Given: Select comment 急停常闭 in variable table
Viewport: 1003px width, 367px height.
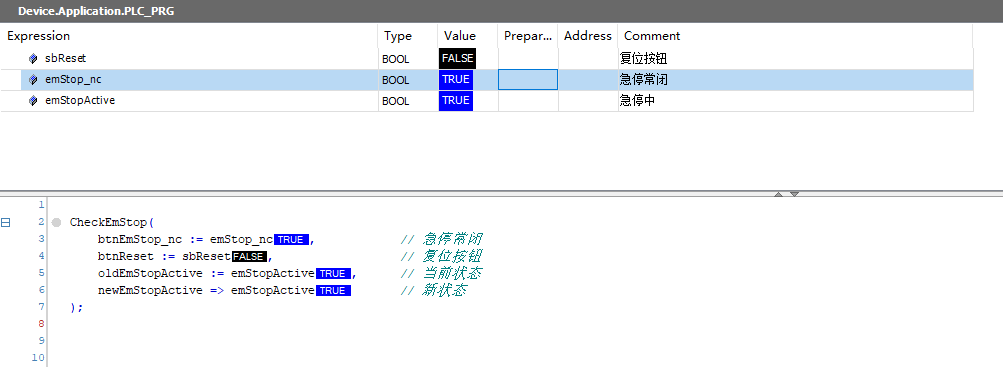Looking at the screenshot, I should pyautogui.click(x=644, y=80).
